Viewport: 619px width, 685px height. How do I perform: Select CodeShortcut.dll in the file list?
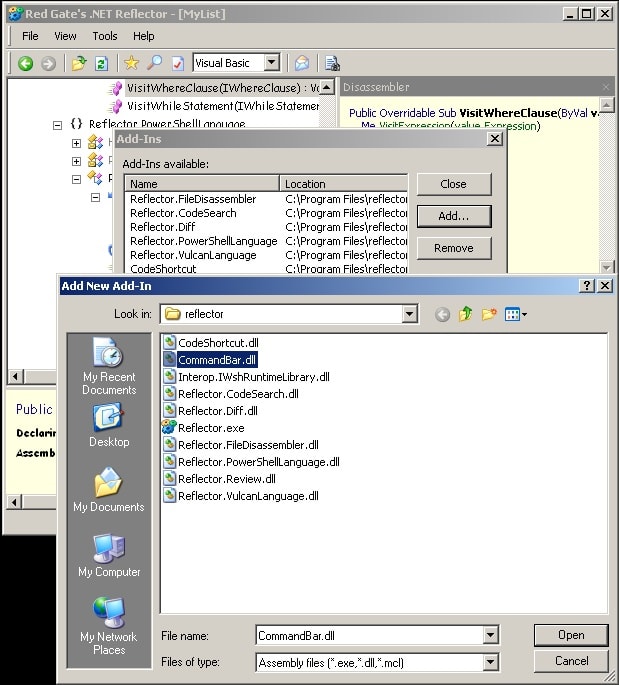coord(211,342)
